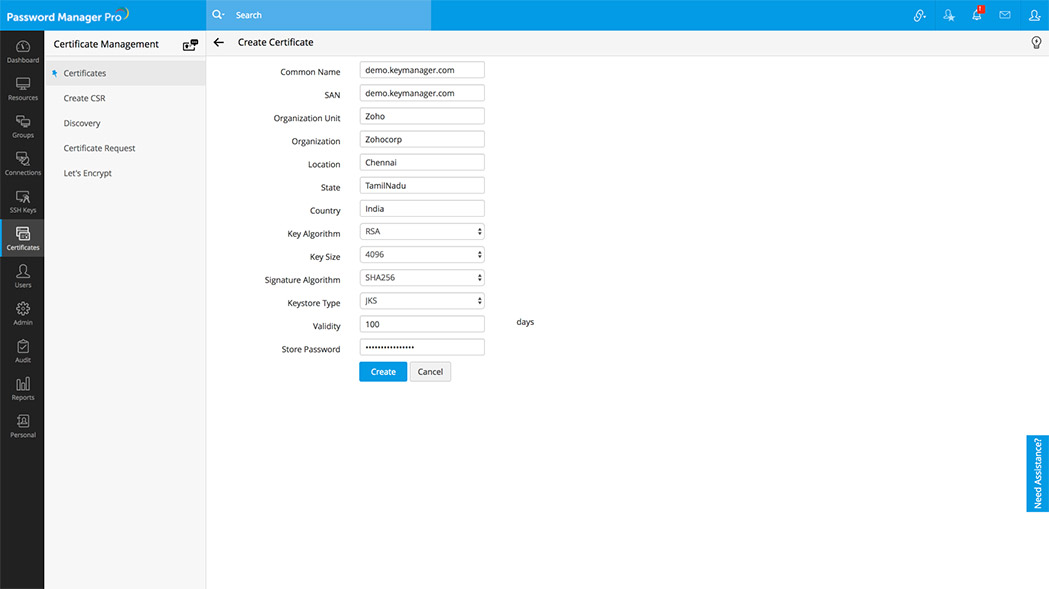Open the Signature Algorithm dropdown
Image resolution: width=1049 pixels, height=589 pixels.
point(421,277)
